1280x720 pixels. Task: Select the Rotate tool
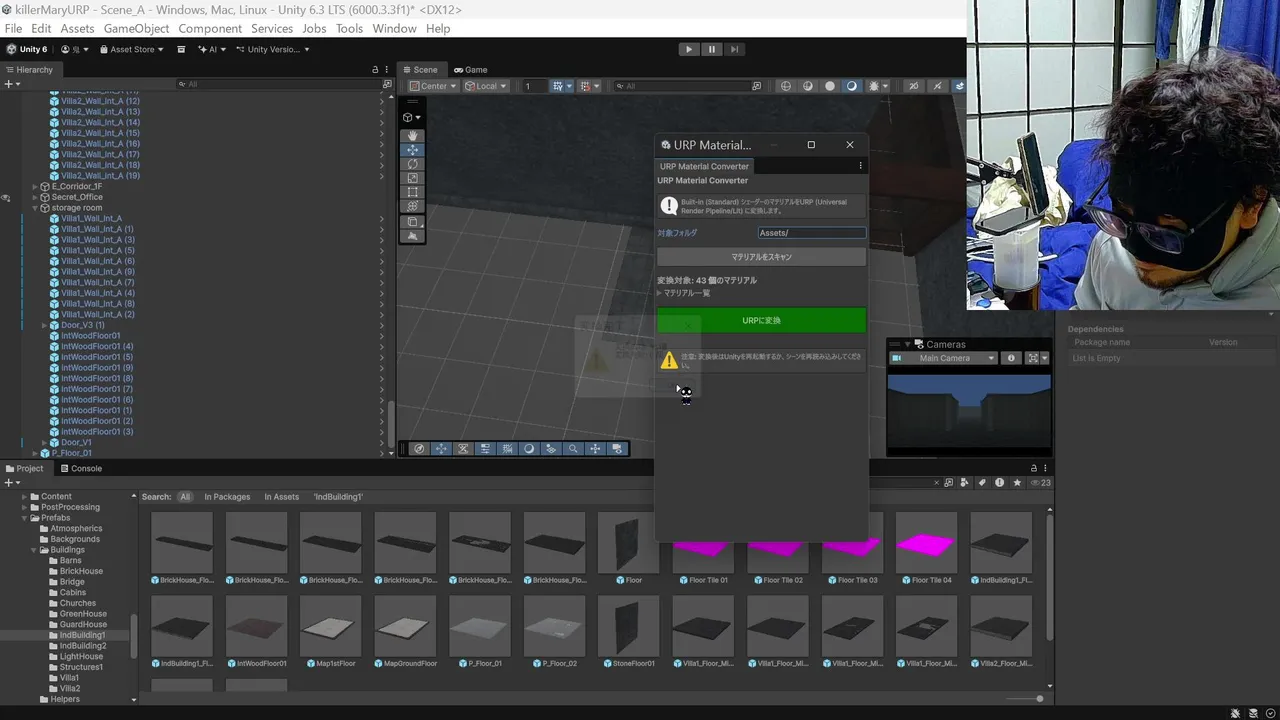(413, 164)
